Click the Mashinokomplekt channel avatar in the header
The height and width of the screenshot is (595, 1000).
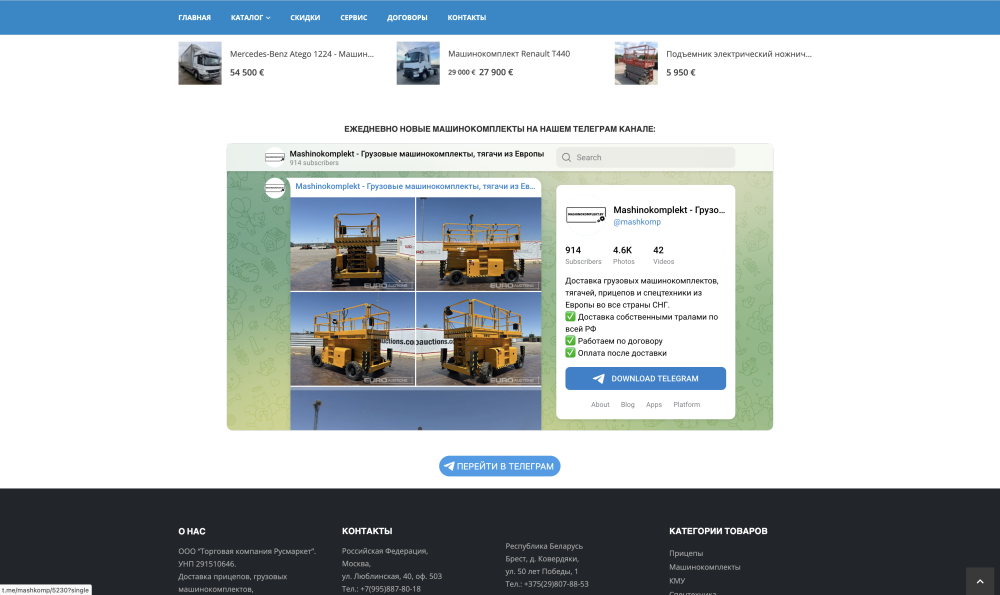click(x=275, y=157)
